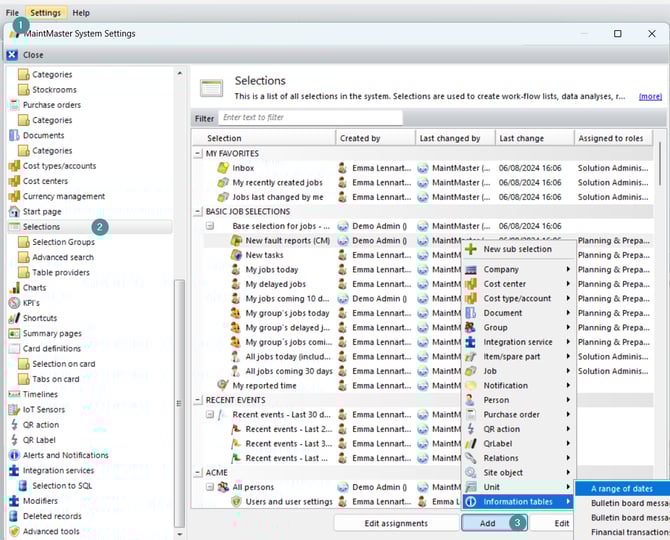
Task: Follow the [more] link
Action: coord(650,97)
